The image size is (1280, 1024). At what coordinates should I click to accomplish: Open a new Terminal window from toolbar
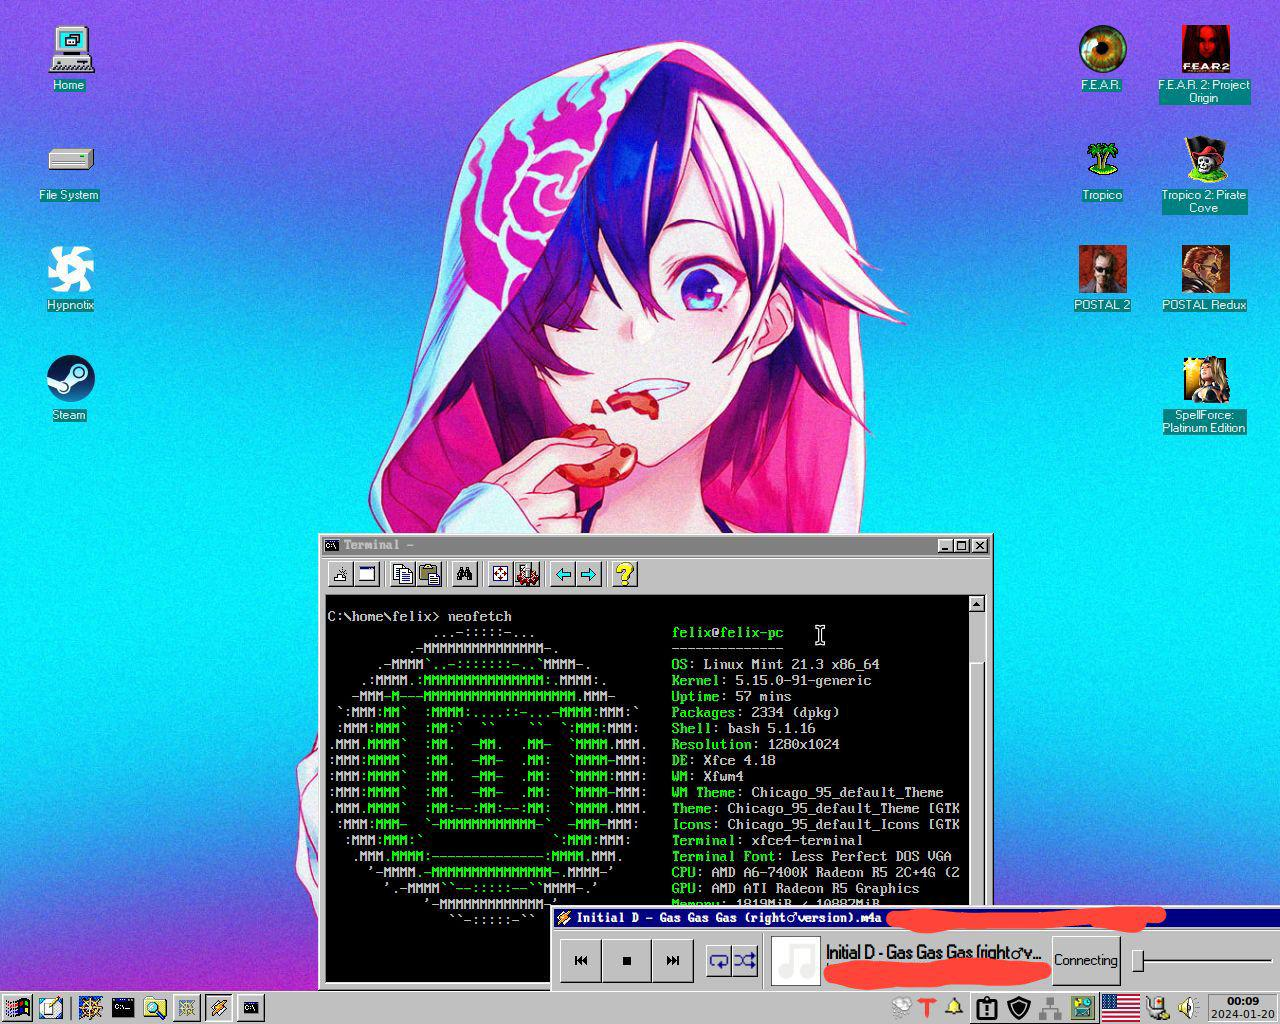coord(367,574)
